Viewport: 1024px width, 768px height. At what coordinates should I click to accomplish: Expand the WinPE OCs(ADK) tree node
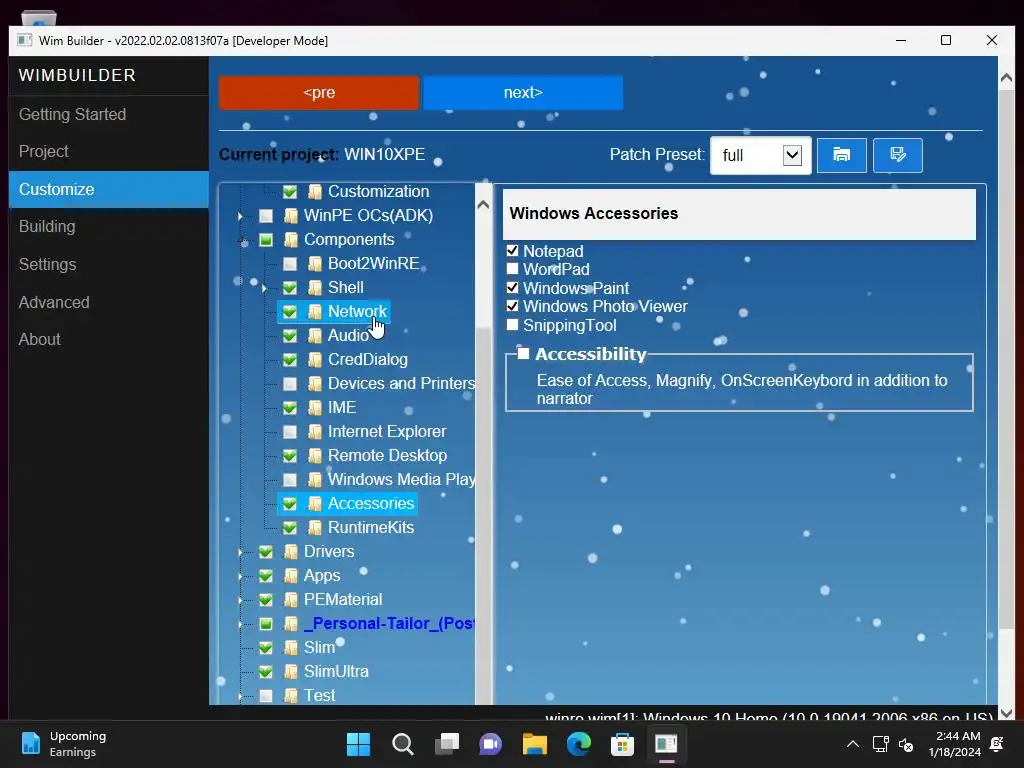pos(240,216)
